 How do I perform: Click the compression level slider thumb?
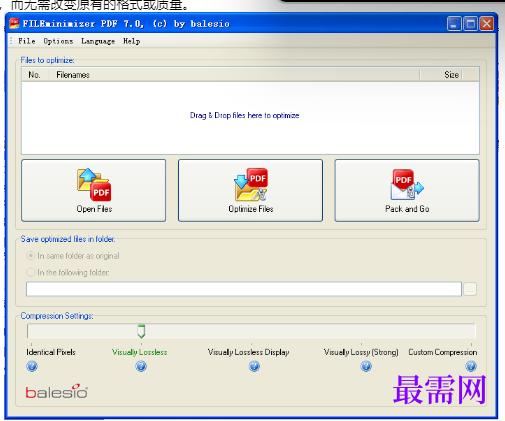click(x=141, y=331)
